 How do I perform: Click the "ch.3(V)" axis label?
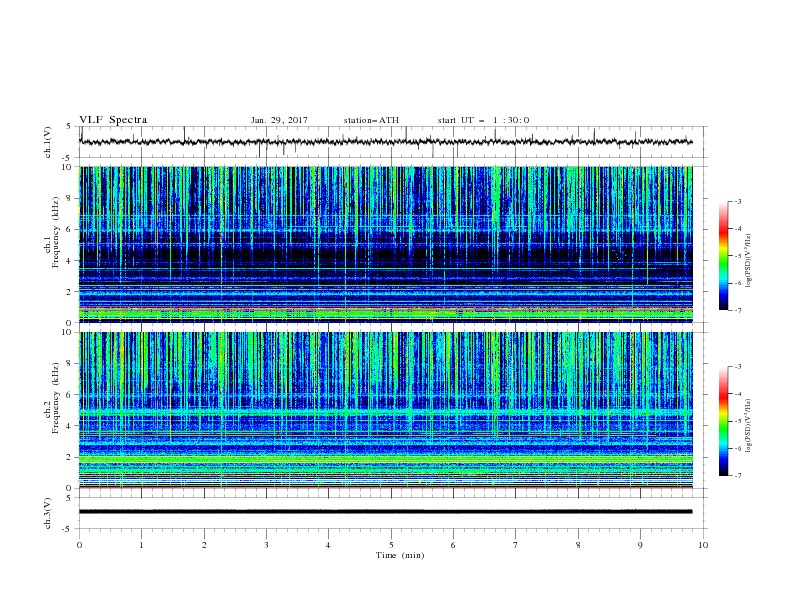48,513
